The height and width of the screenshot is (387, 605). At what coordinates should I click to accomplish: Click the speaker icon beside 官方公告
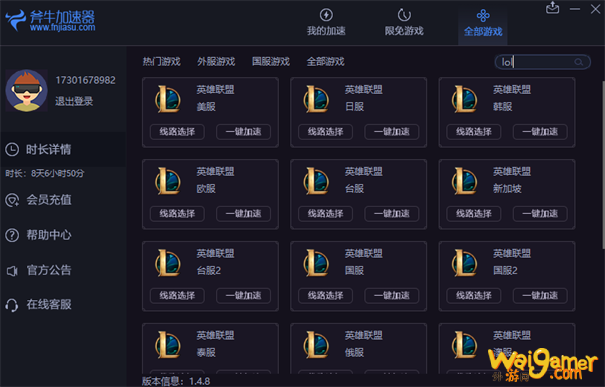(x=12, y=271)
